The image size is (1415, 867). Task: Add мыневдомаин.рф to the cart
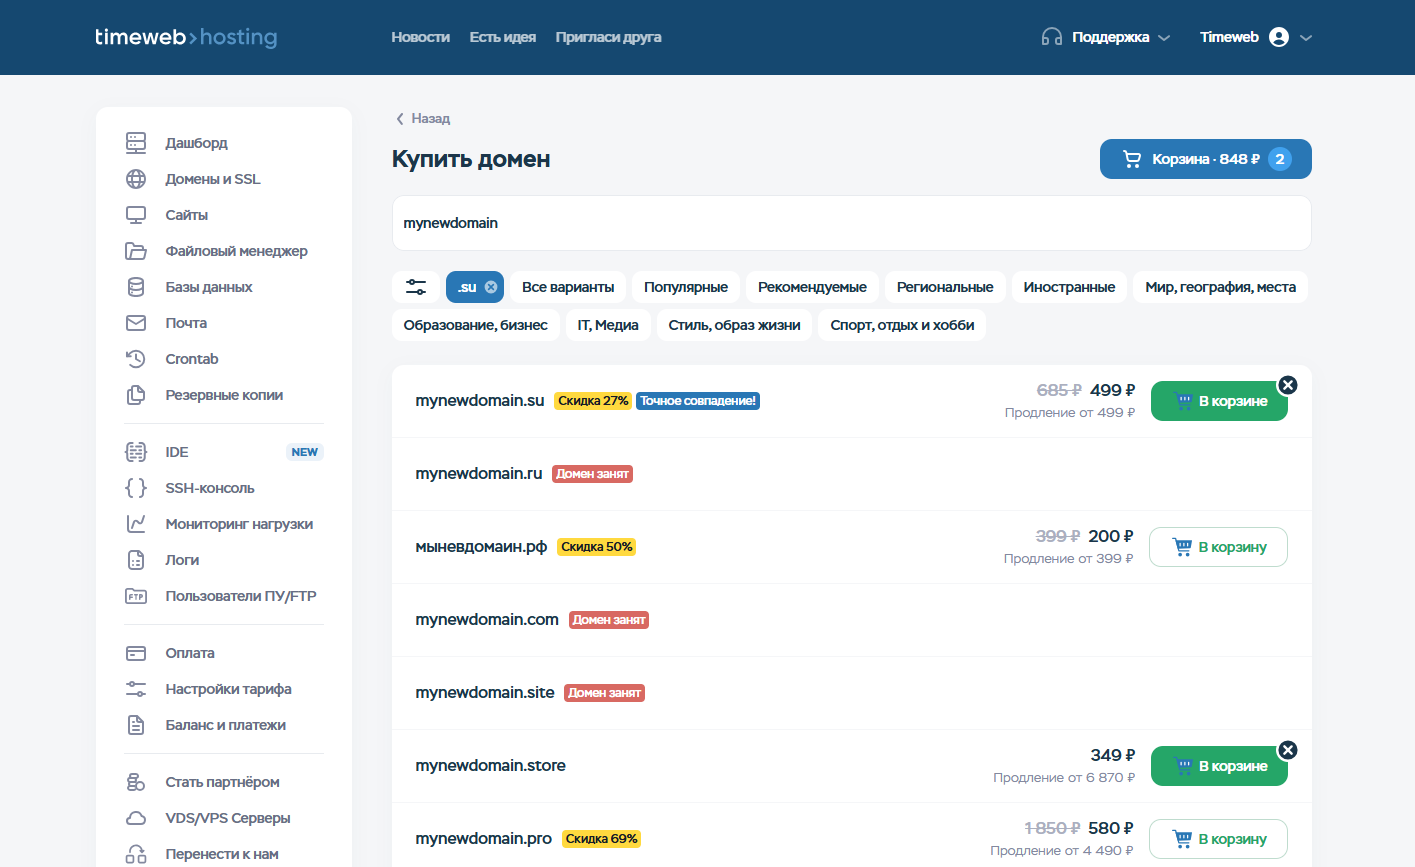point(1218,547)
